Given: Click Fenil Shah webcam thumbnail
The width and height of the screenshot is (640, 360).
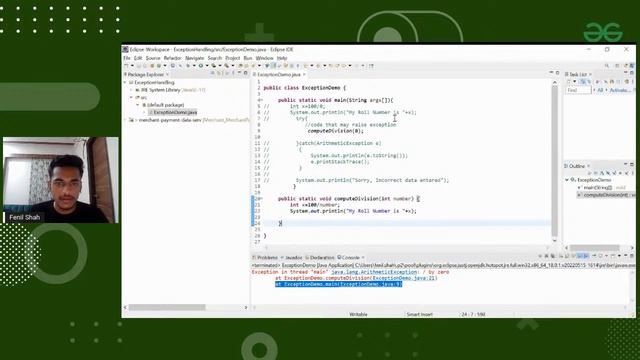Looking at the screenshot, I should tap(61, 180).
